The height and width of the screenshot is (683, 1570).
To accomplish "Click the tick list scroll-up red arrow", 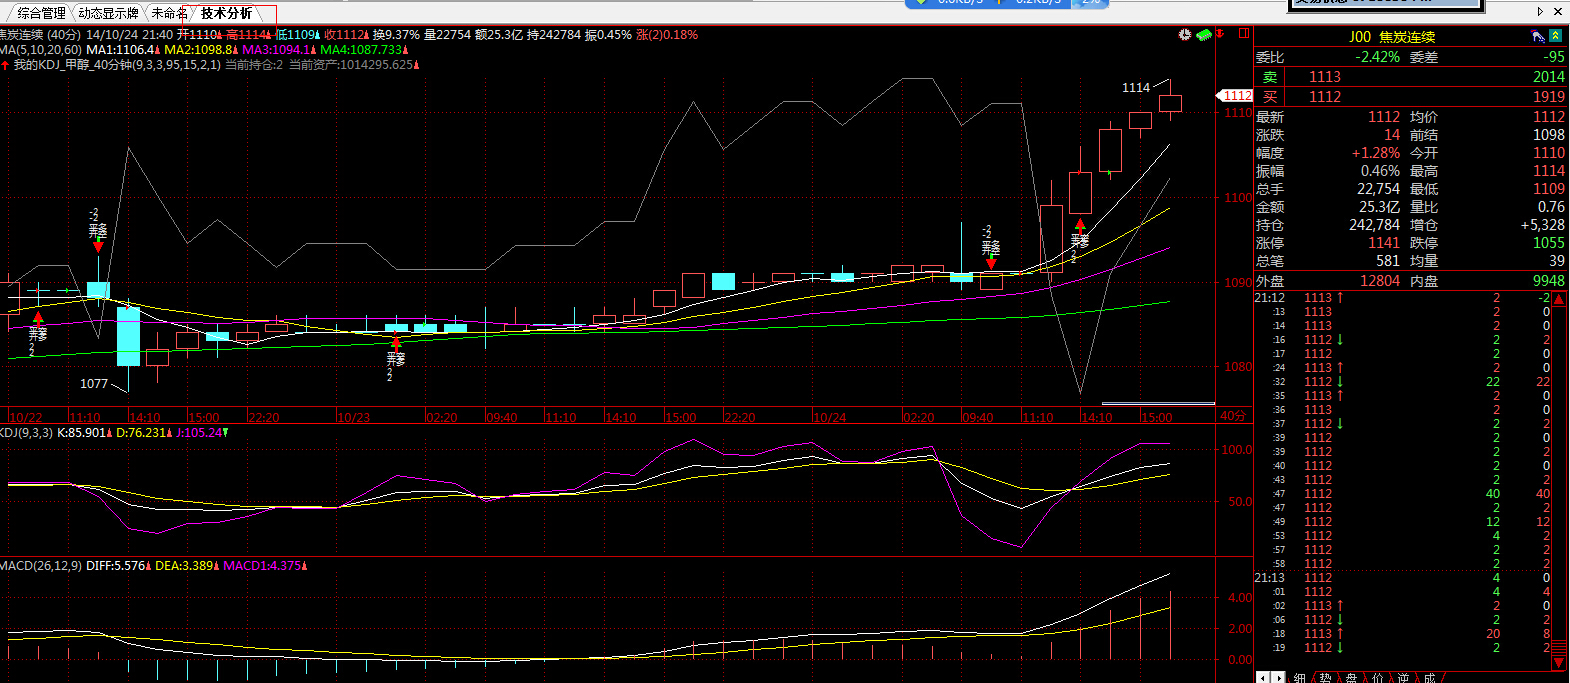I will (x=1560, y=299).
